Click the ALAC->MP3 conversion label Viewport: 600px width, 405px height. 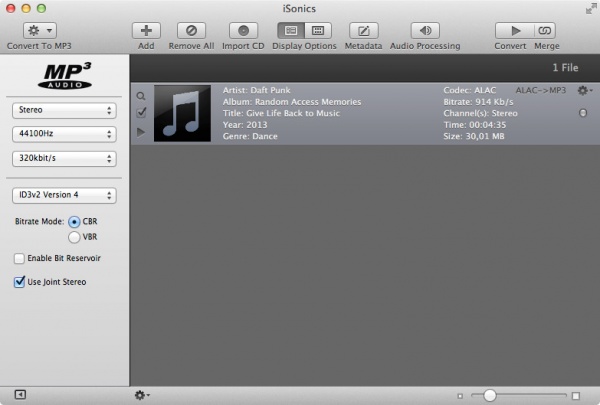541,90
